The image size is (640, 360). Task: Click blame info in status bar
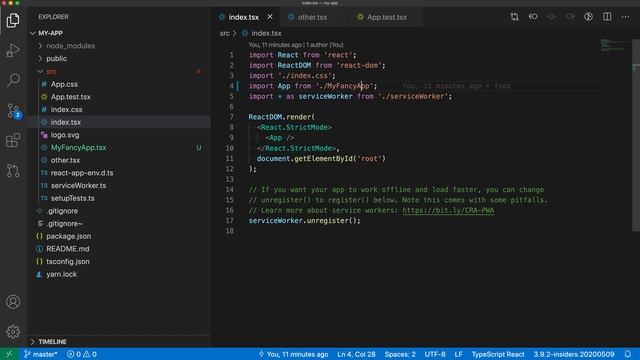point(293,354)
